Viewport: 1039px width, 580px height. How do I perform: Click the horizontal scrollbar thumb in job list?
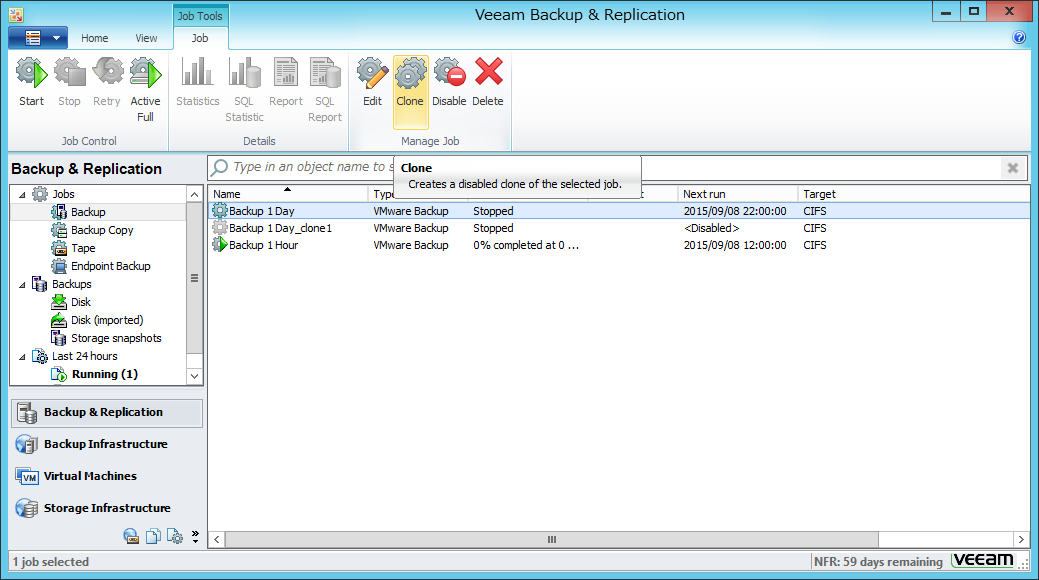tap(551, 540)
